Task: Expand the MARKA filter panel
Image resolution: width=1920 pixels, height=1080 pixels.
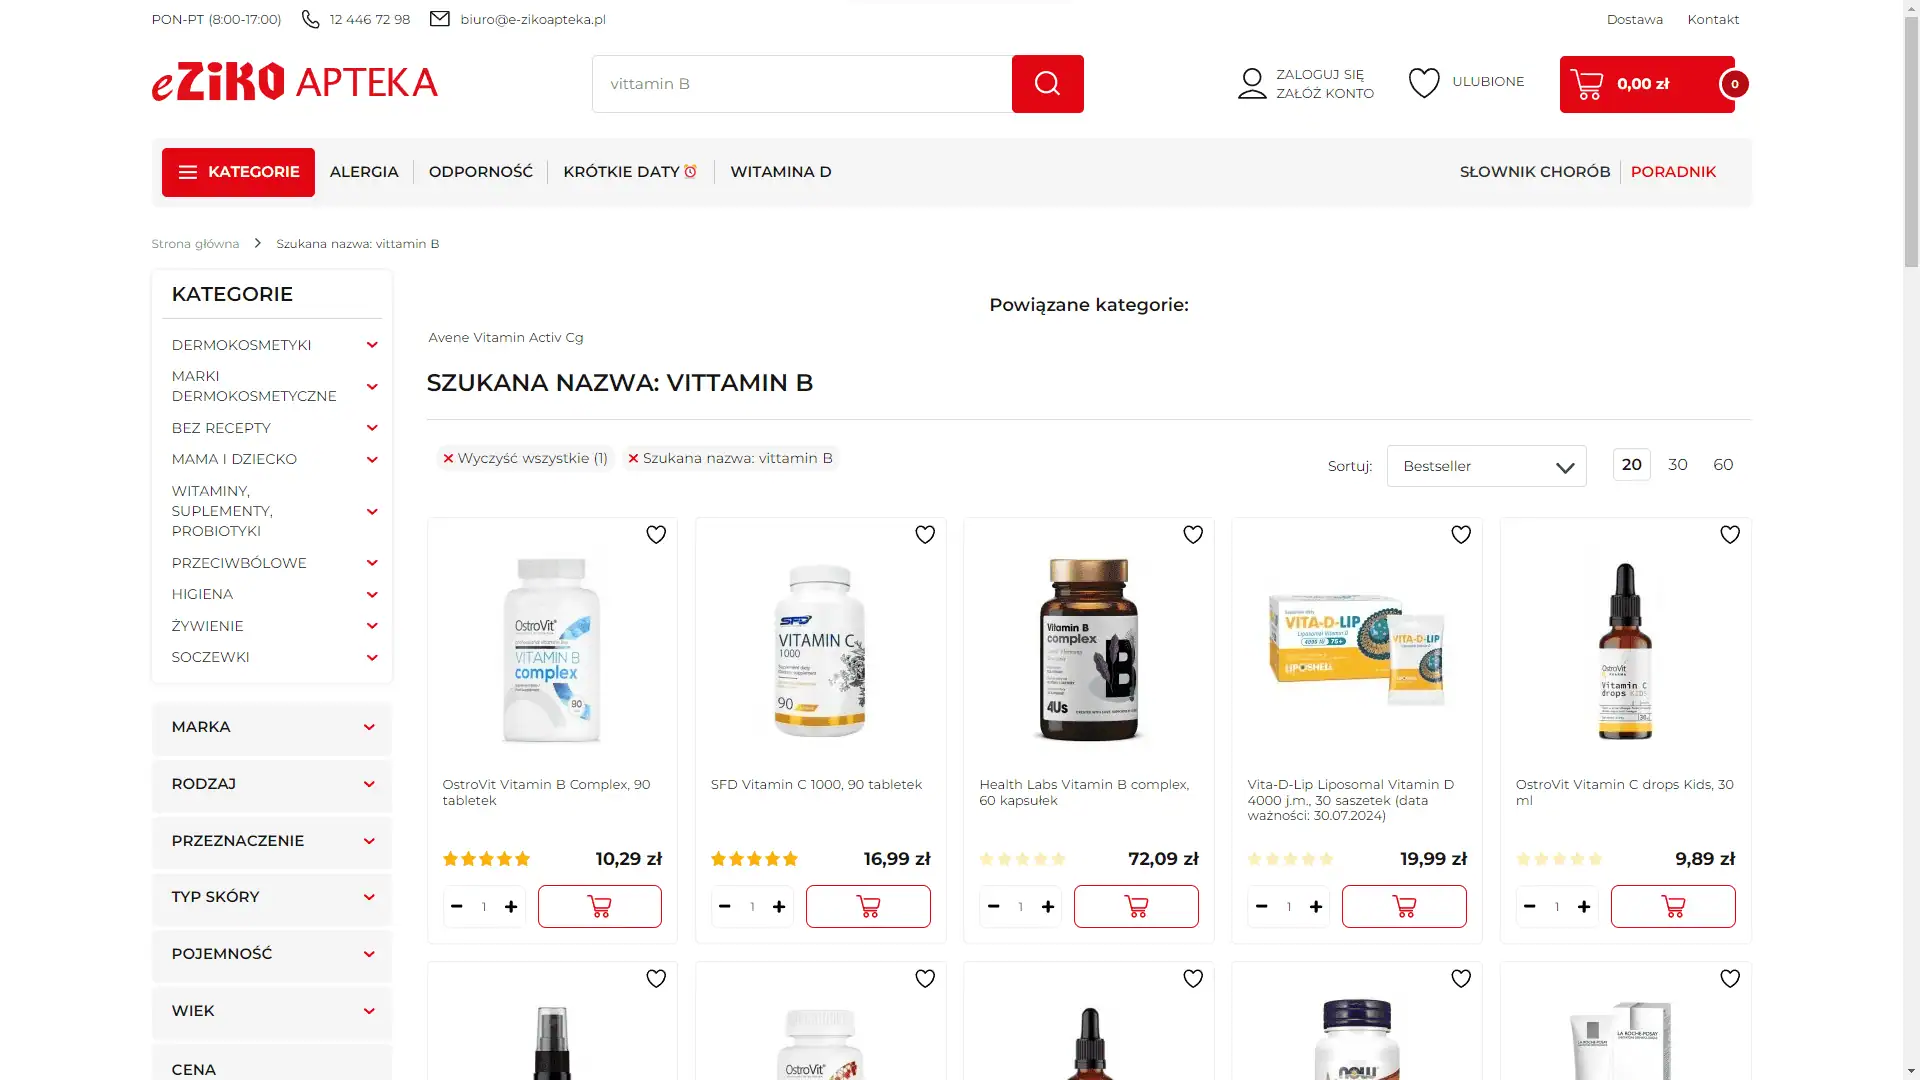Action: pyautogui.click(x=272, y=727)
